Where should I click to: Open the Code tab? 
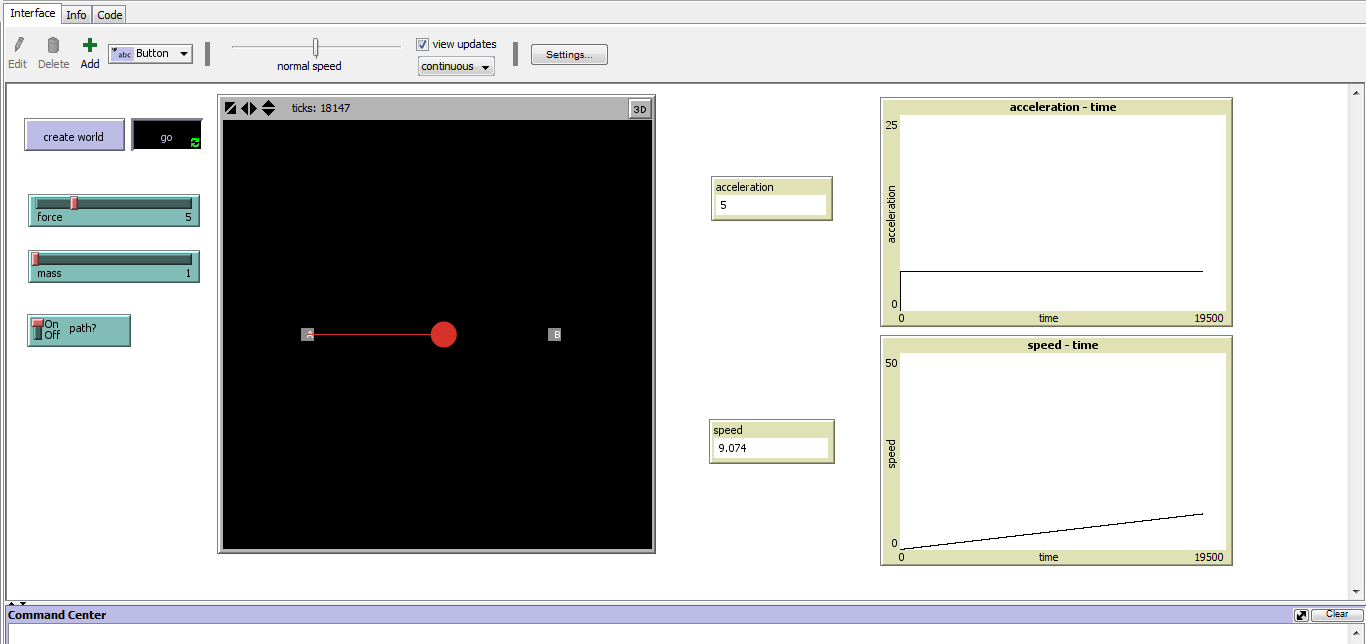pos(110,15)
